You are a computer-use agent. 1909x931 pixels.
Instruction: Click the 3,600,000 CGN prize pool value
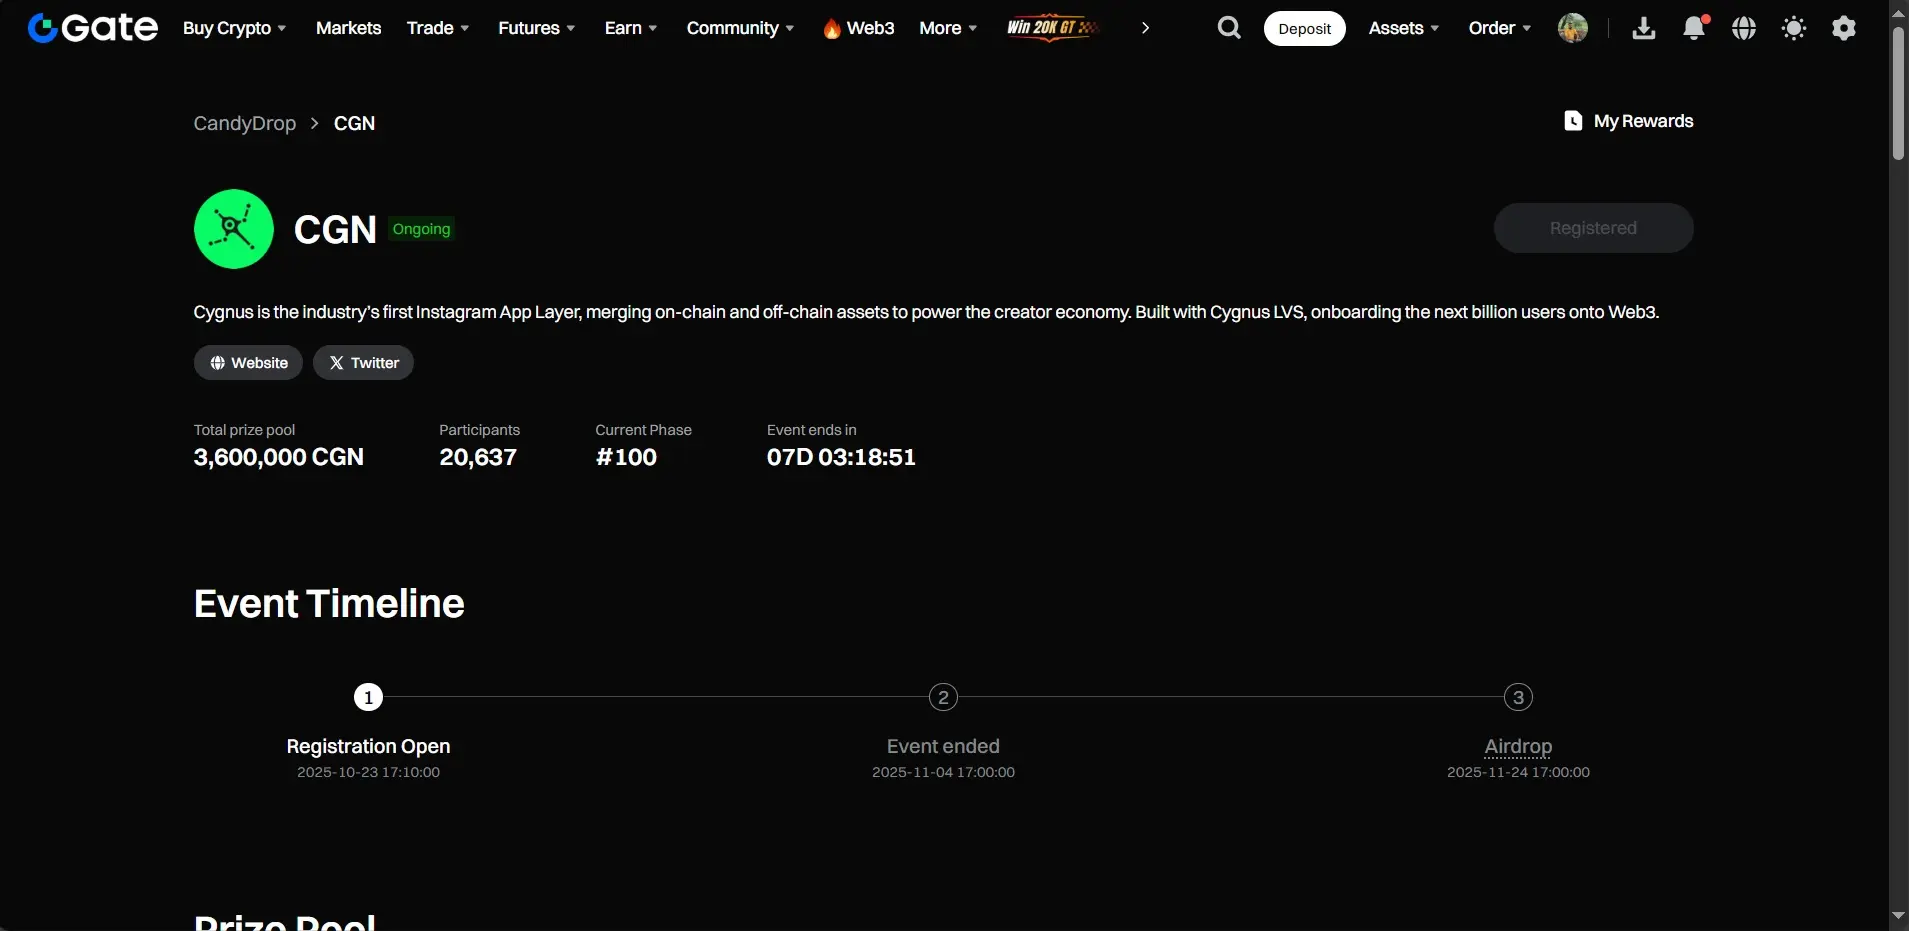[279, 457]
